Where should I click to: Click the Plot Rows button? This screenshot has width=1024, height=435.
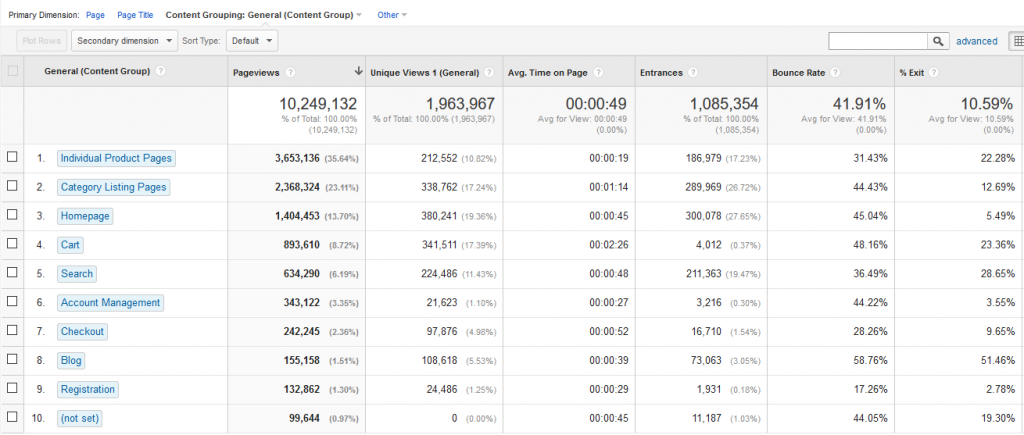pos(42,40)
